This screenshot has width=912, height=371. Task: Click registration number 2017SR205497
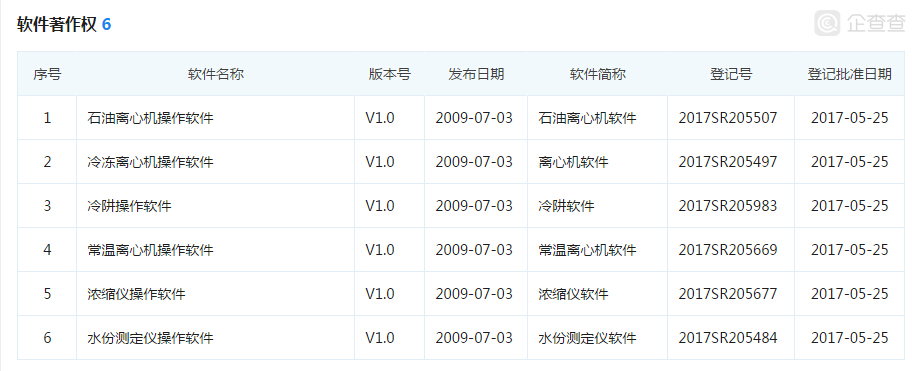click(x=728, y=162)
